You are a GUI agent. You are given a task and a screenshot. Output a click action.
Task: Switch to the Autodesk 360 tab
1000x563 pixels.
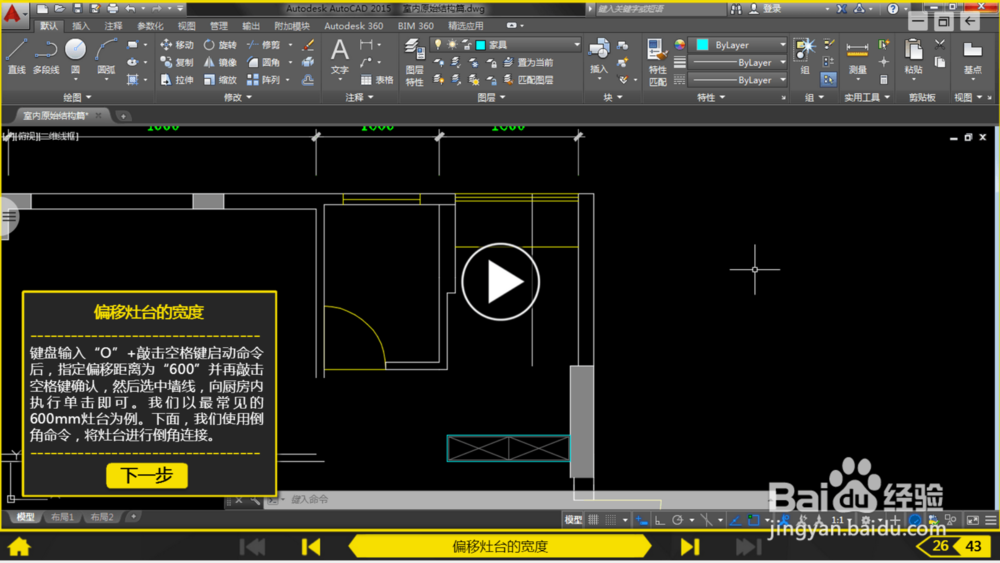tap(353, 26)
